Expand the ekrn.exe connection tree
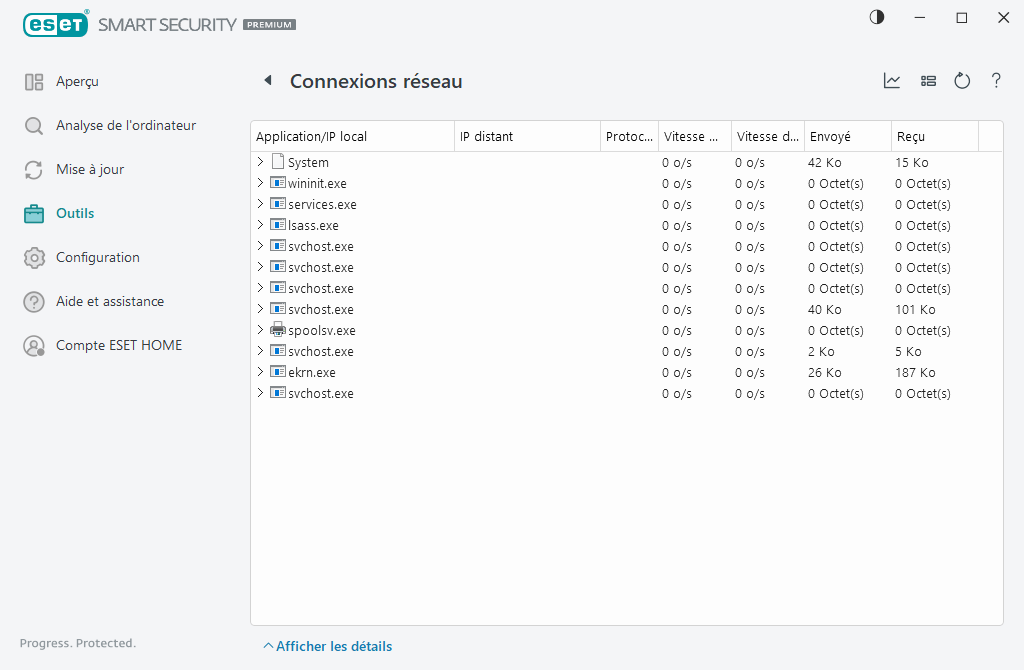 pos(260,372)
